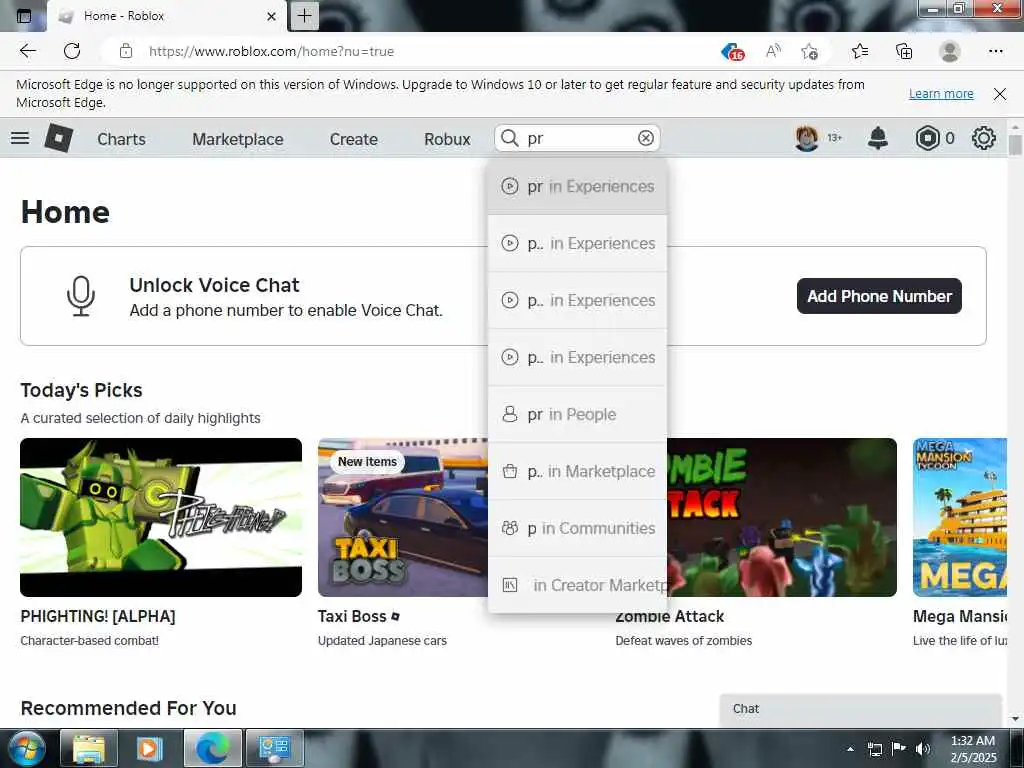Open the notifications bell
Viewport: 1024px width, 768px height.
878,138
